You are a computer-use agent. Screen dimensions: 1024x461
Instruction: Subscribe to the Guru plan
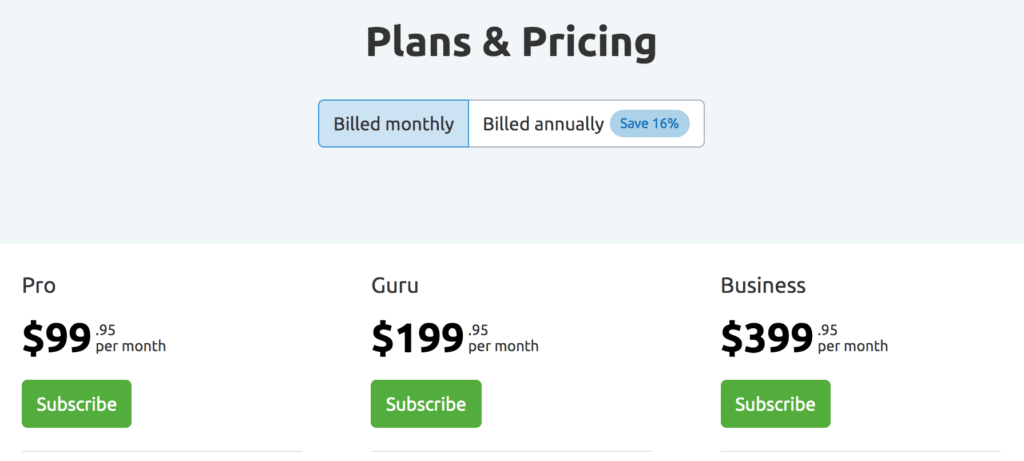coord(426,404)
